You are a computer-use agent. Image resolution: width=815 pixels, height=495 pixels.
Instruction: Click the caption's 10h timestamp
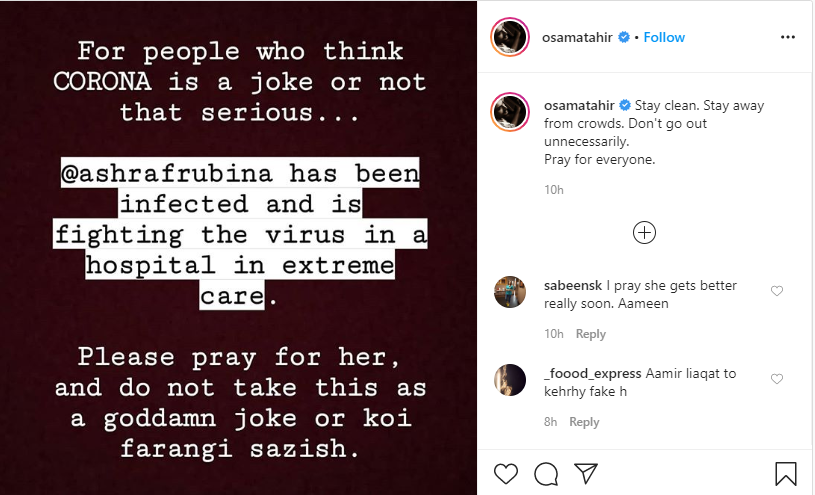[553, 189]
